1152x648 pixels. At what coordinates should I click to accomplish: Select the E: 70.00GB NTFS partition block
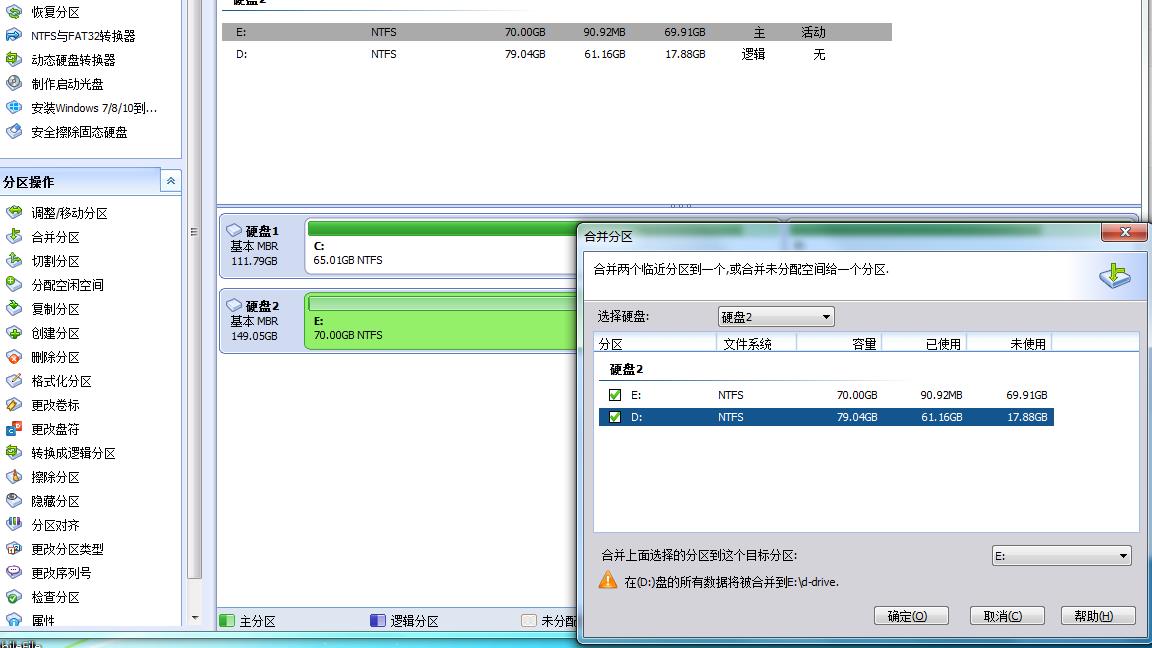pos(441,322)
